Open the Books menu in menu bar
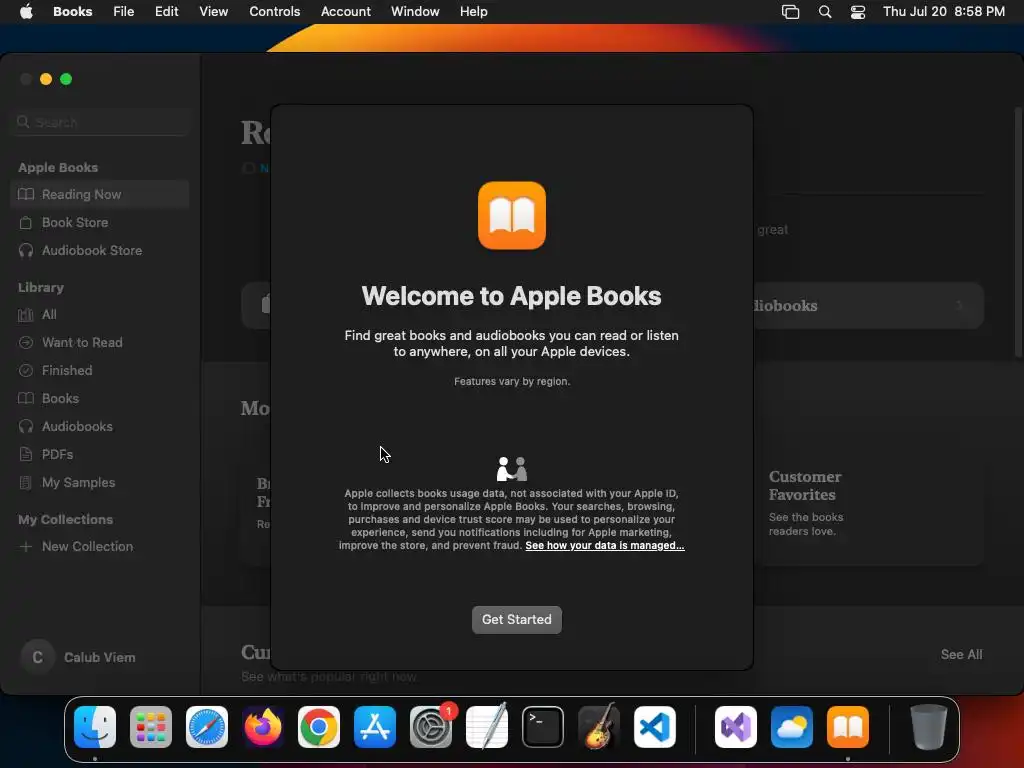 pyautogui.click(x=72, y=12)
